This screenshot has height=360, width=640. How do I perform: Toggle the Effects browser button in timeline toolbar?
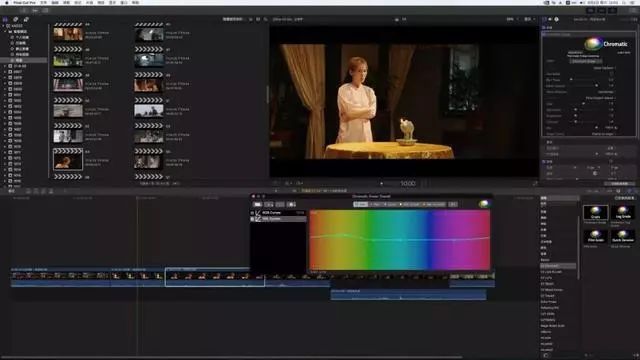point(629,191)
